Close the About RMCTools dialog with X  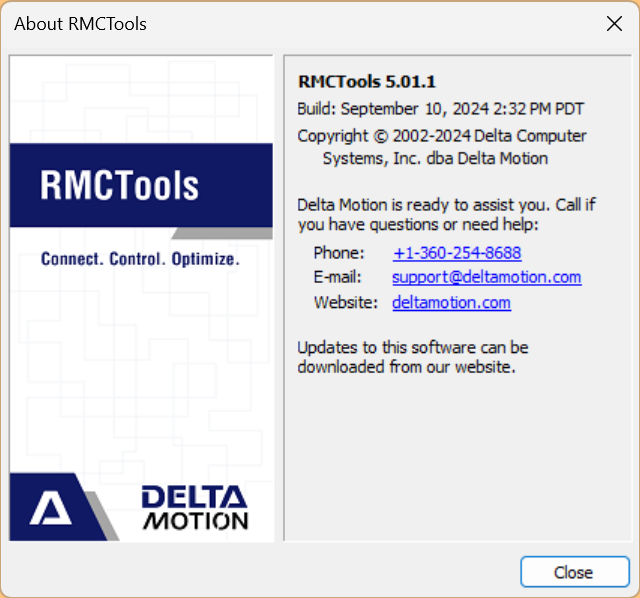pos(614,24)
